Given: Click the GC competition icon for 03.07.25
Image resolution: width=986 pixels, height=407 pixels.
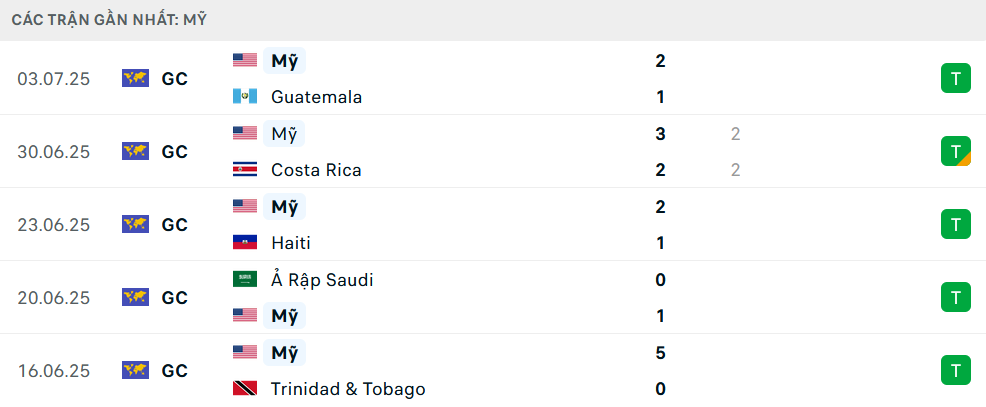Looking at the screenshot, I should click(x=135, y=78).
